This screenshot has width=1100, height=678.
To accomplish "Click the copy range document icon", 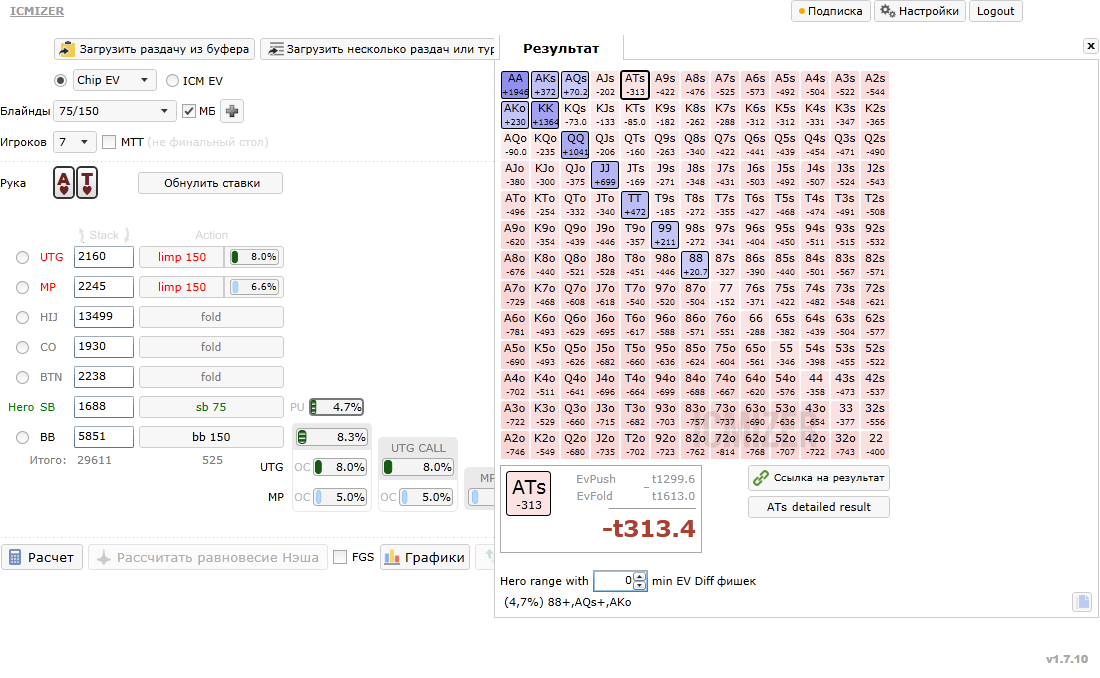I will pos(1082,601).
